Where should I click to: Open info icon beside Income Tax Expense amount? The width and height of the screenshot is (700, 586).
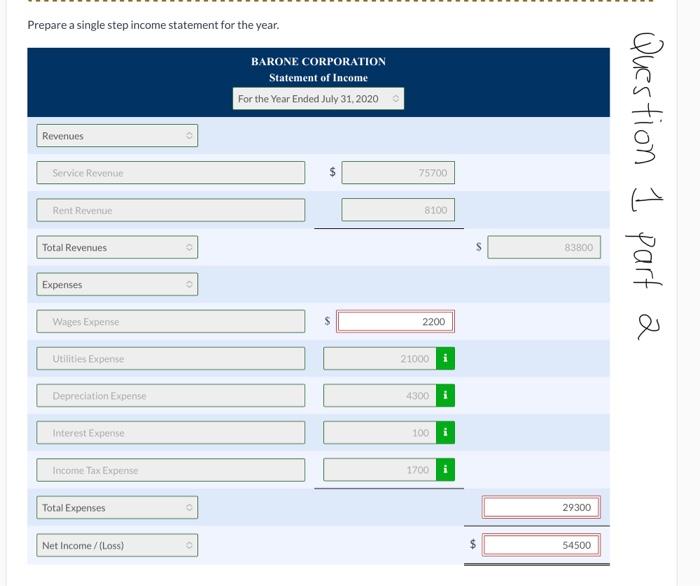pos(445,470)
